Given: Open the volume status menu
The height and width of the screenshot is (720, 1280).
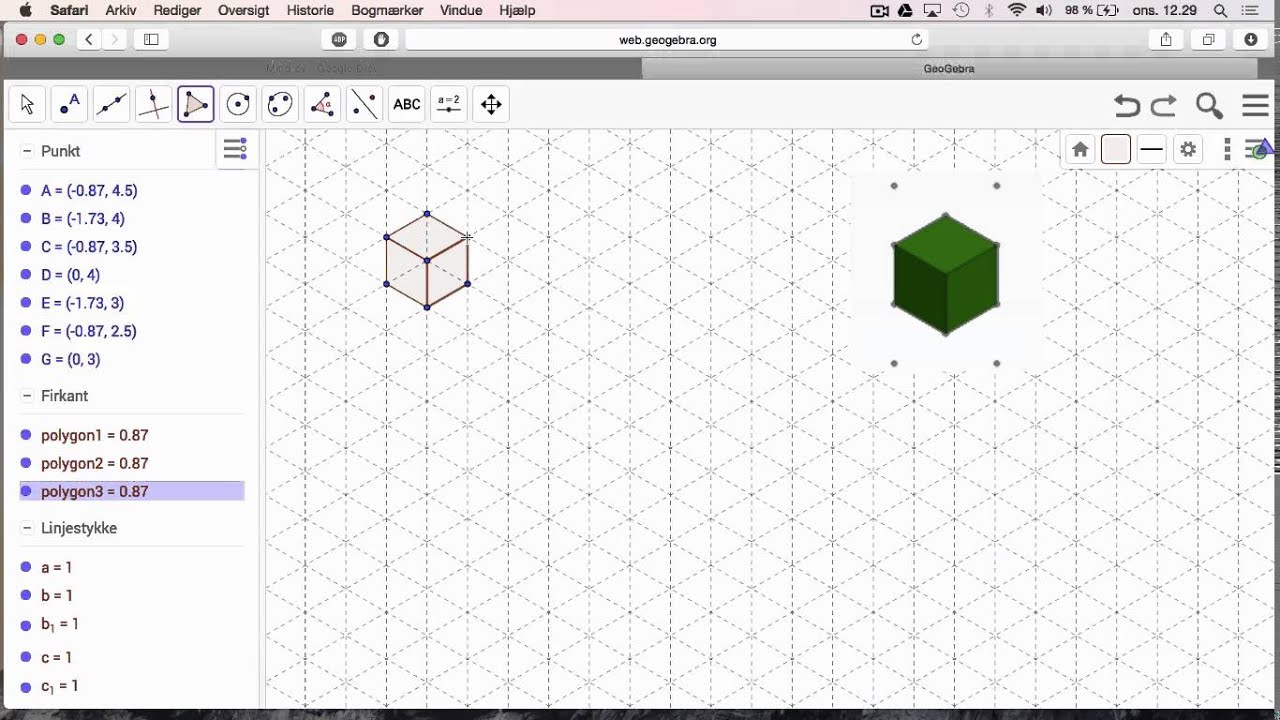Looking at the screenshot, I should pyautogui.click(x=1044, y=10).
